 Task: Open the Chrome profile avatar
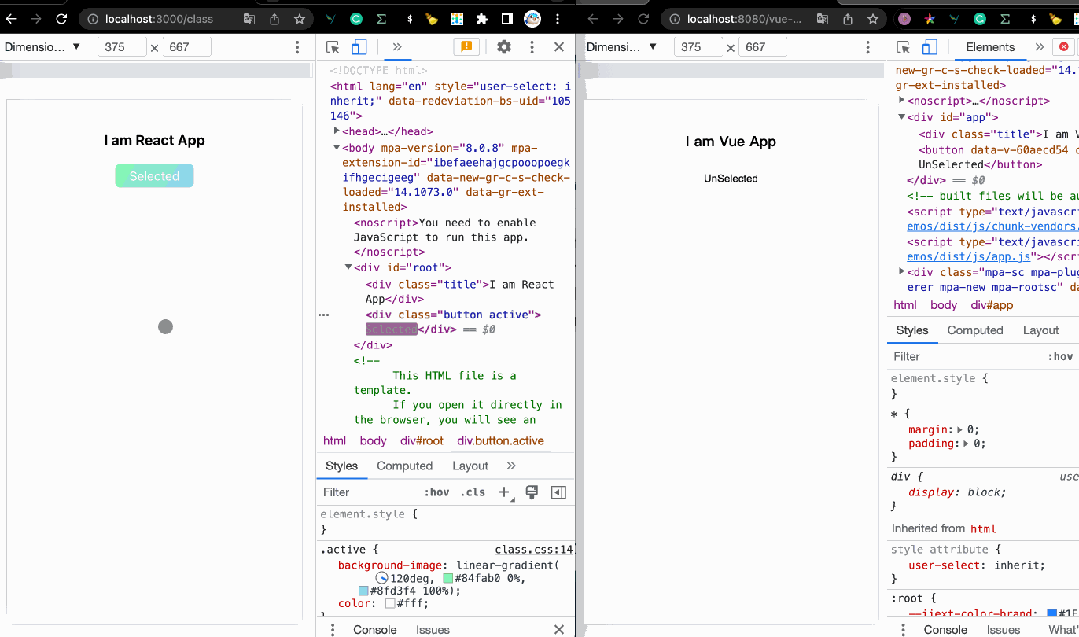pos(533,19)
